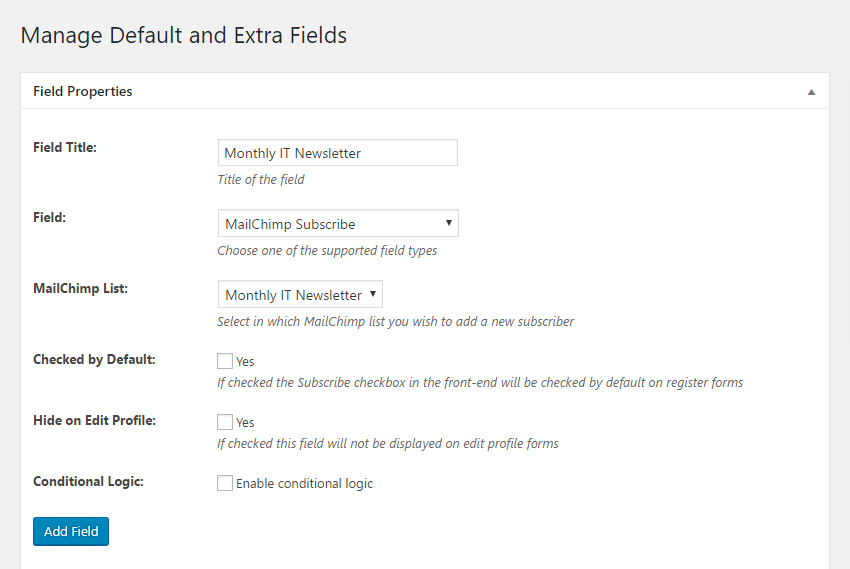
Task: Collapse the Field Properties panel arrow
Action: tap(811, 92)
